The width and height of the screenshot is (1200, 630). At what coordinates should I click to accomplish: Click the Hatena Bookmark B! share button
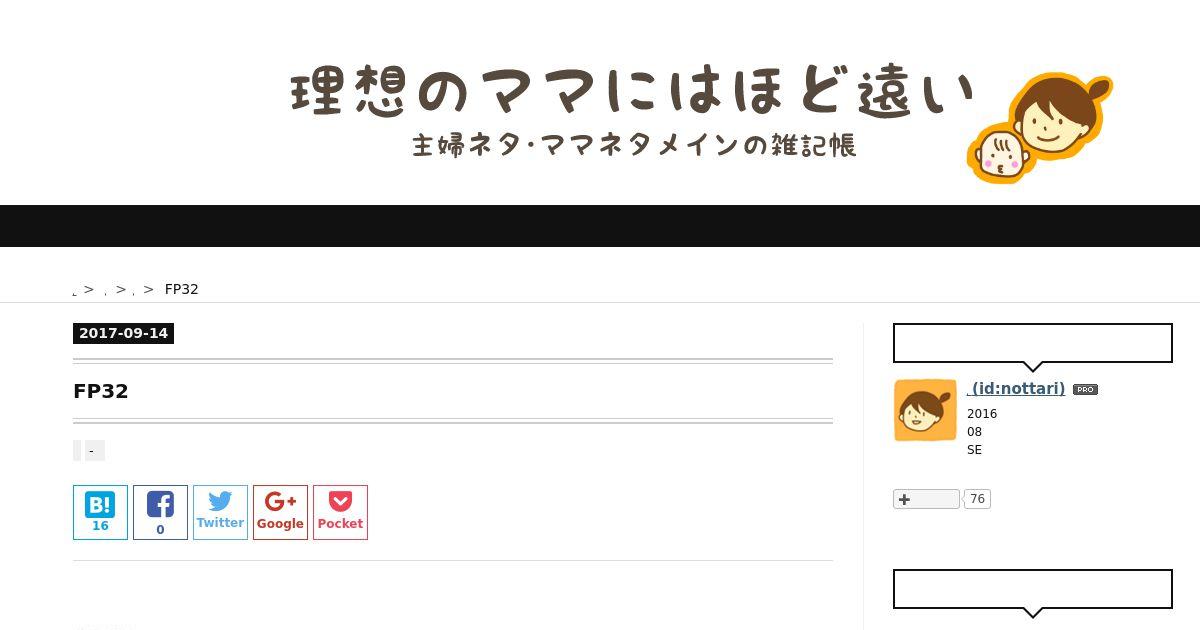(x=100, y=512)
